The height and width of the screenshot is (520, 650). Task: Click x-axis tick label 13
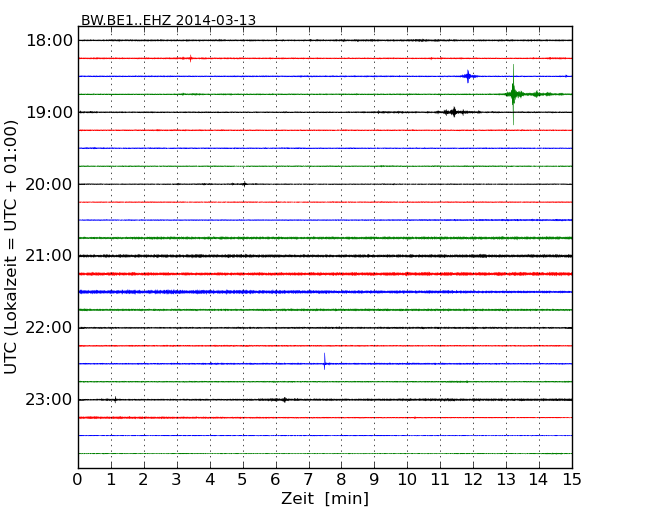pos(506,479)
